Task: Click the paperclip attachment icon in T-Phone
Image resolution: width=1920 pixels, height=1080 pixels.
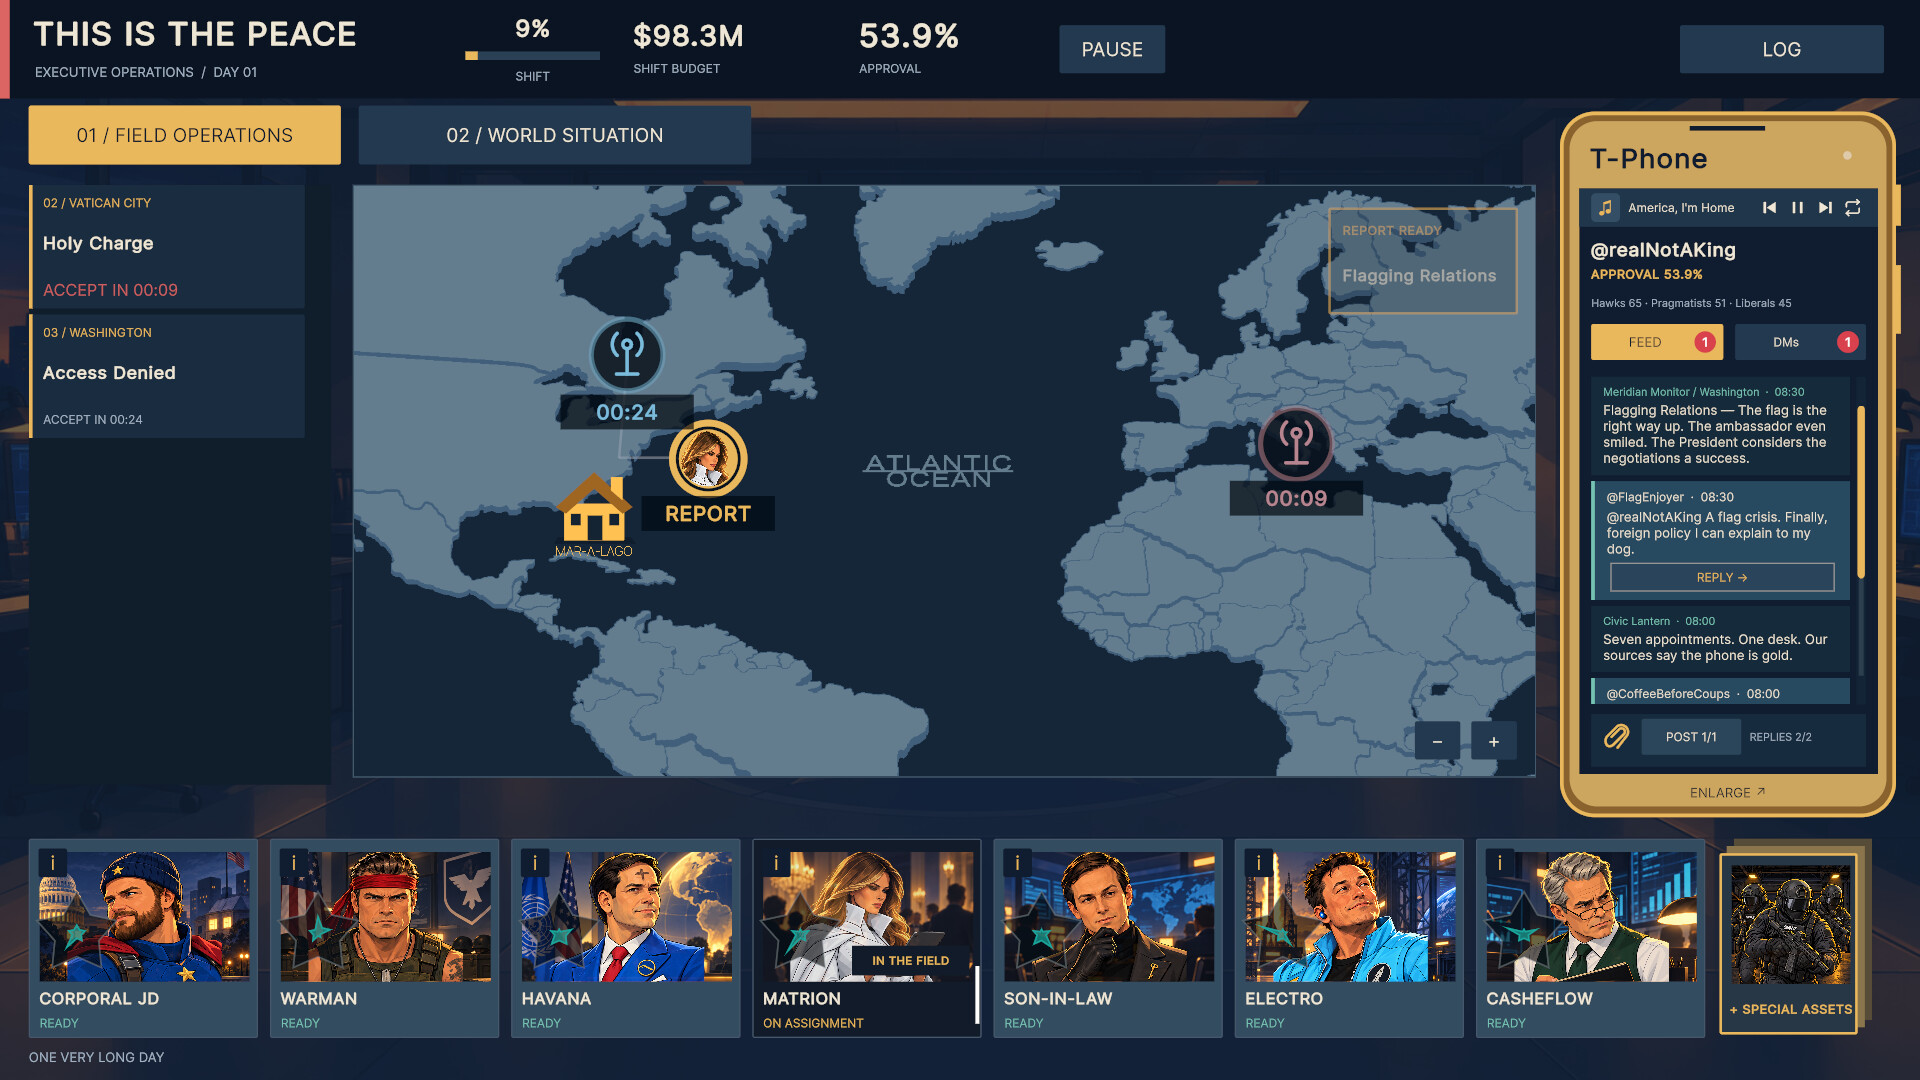Action: click(1616, 737)
